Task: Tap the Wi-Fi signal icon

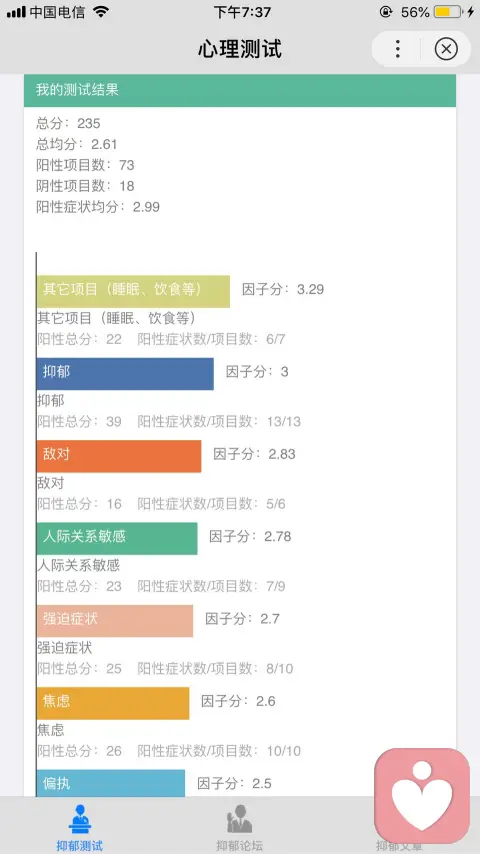Action: (101, 11)
